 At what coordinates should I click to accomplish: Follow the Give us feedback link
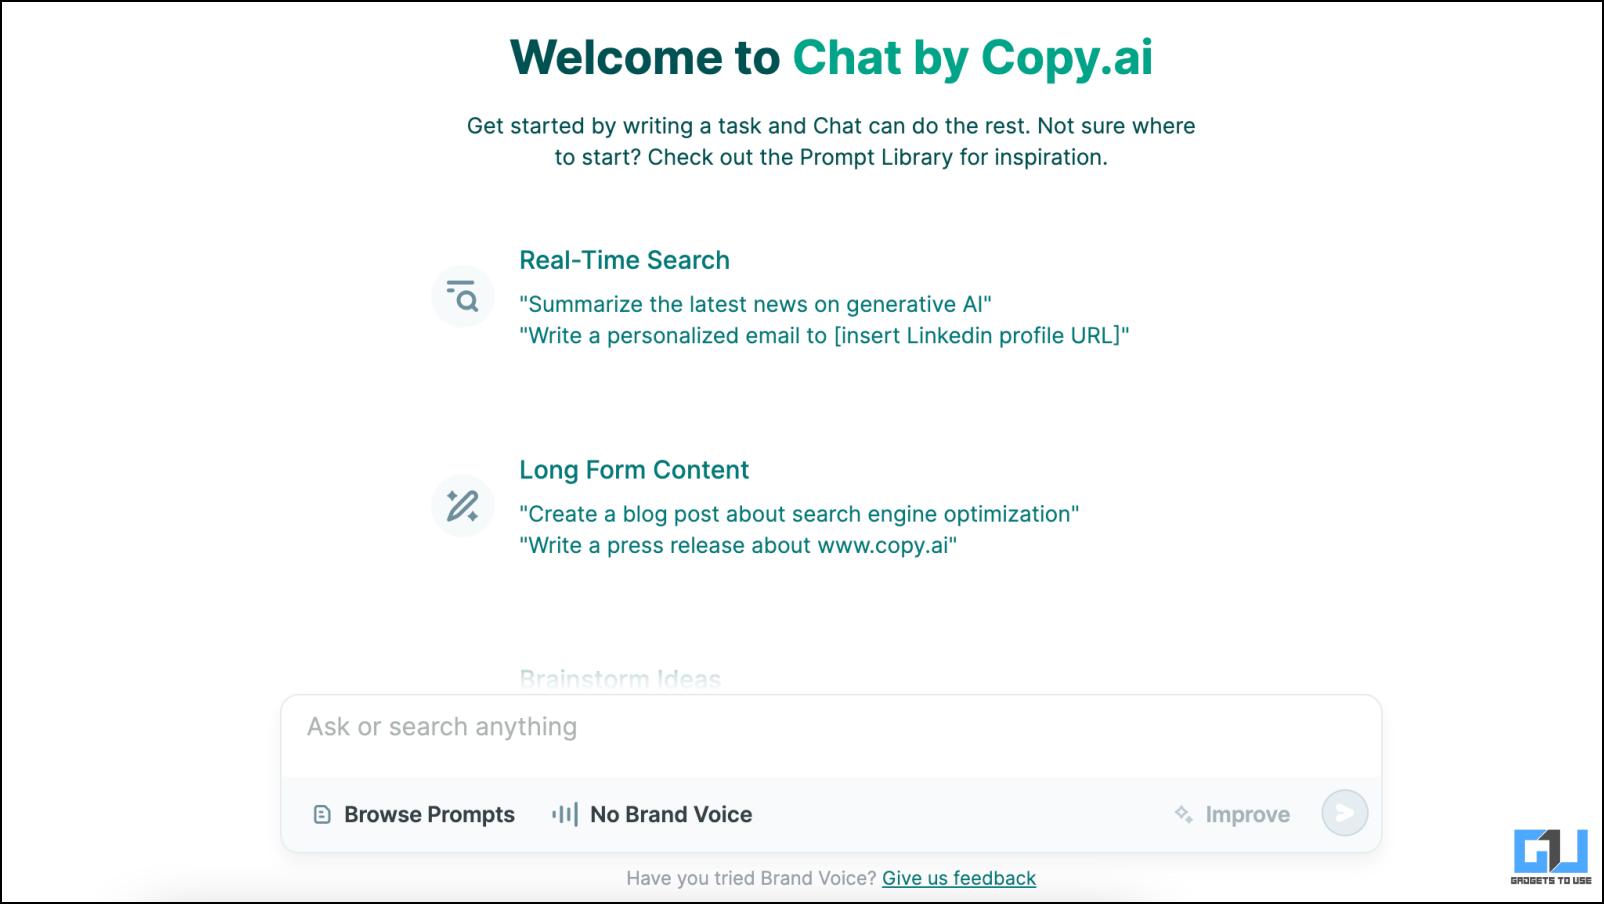click(x=959, y=878)
